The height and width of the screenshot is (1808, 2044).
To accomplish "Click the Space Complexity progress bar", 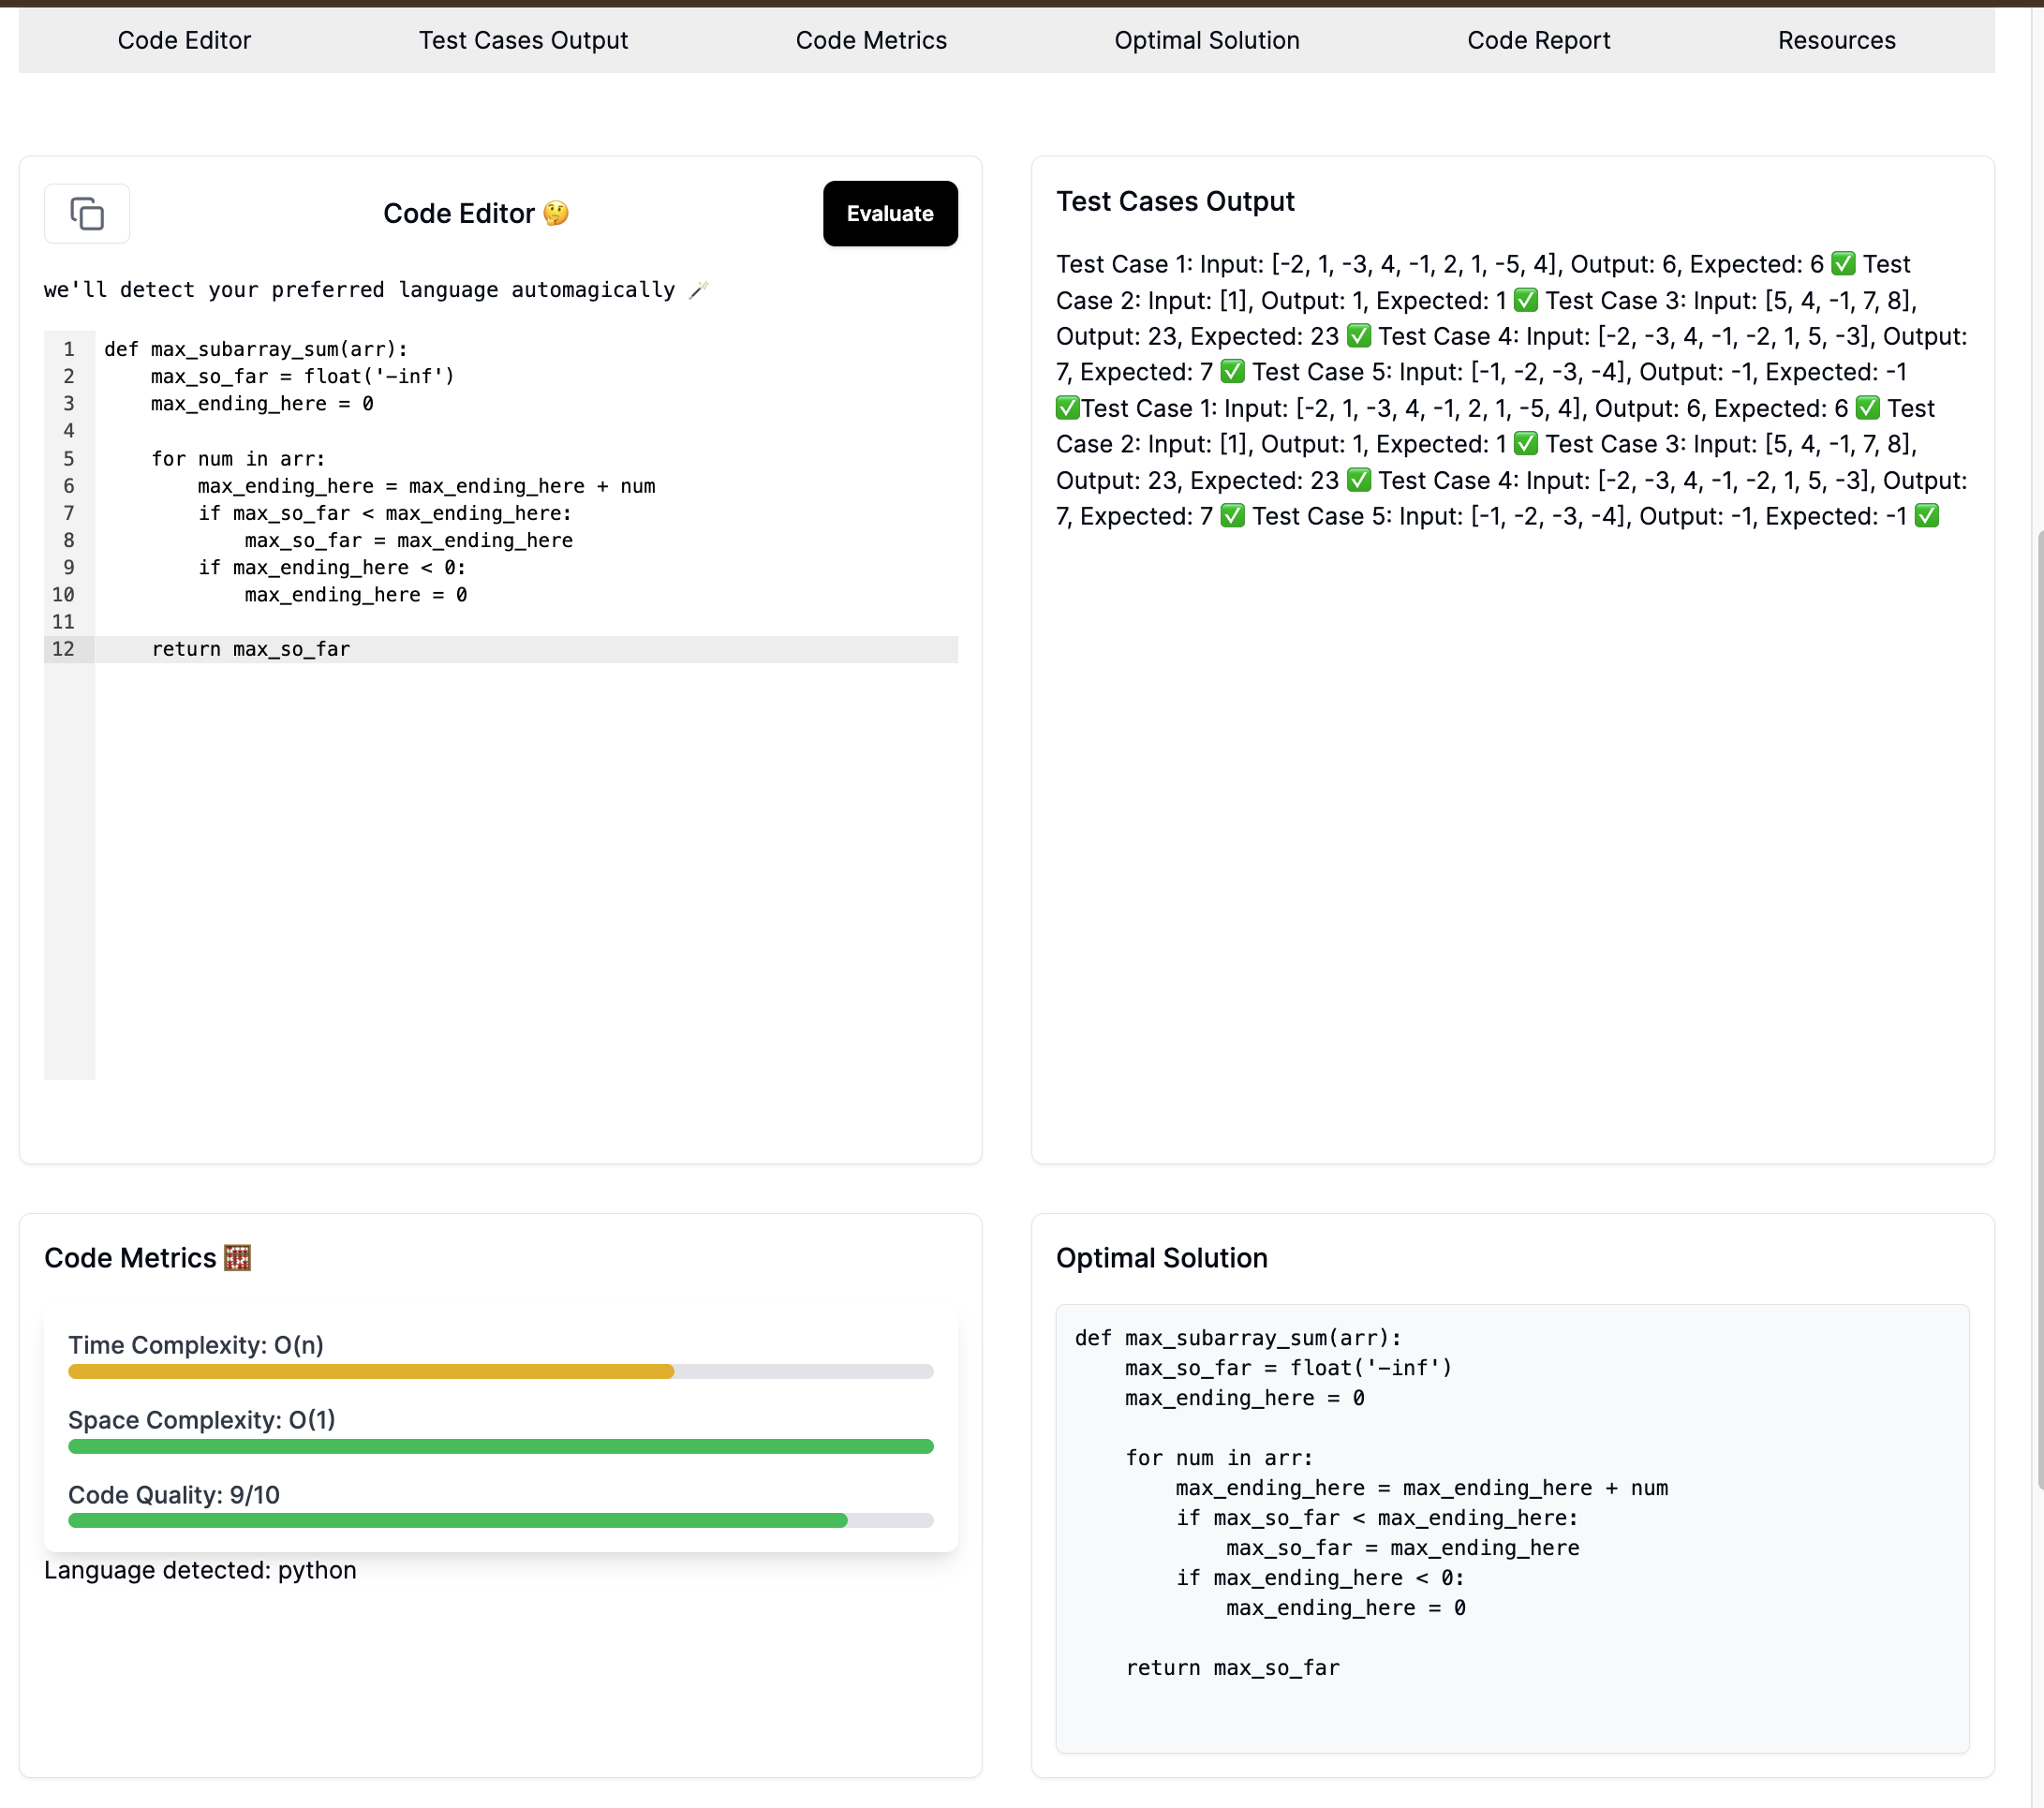I will coord(501,1446).
